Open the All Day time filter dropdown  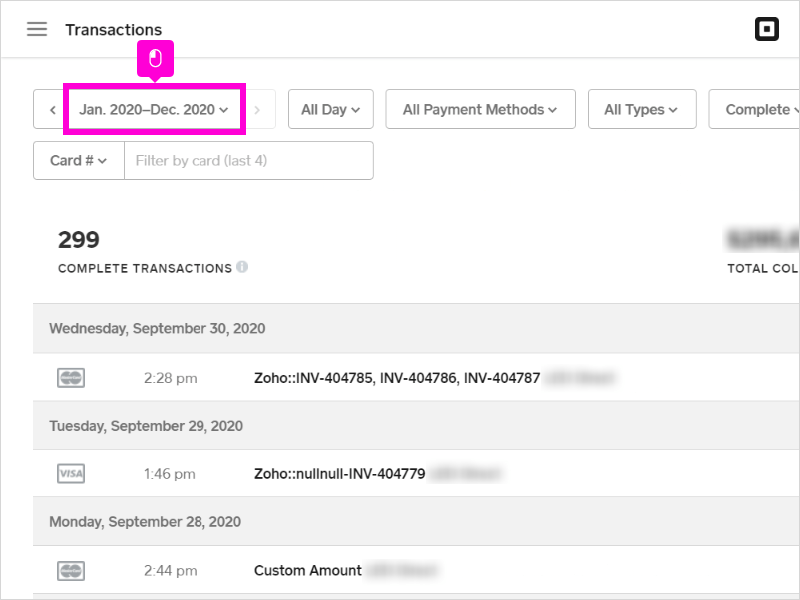[x=330, y=109]
